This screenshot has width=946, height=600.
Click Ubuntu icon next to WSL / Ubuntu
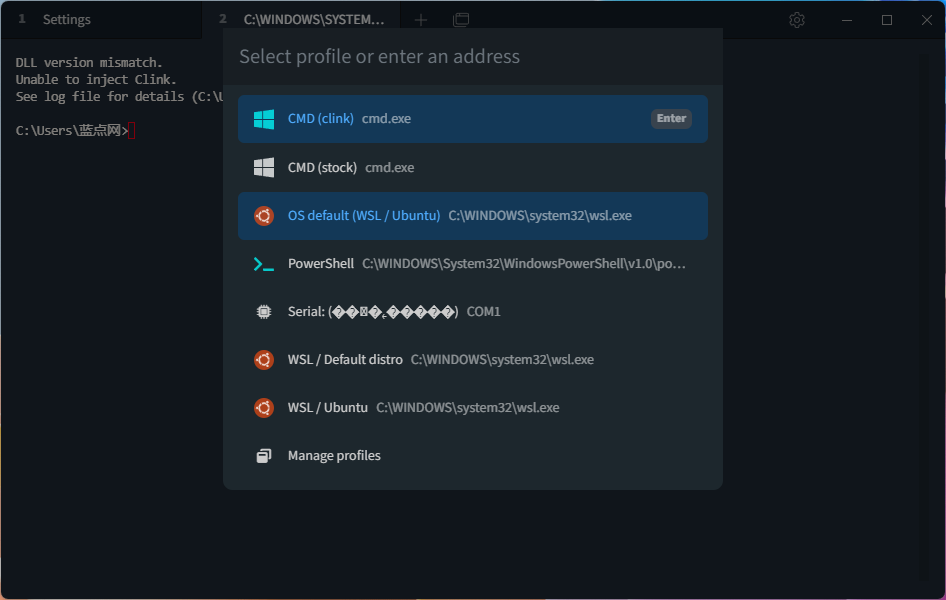(264, 408)
